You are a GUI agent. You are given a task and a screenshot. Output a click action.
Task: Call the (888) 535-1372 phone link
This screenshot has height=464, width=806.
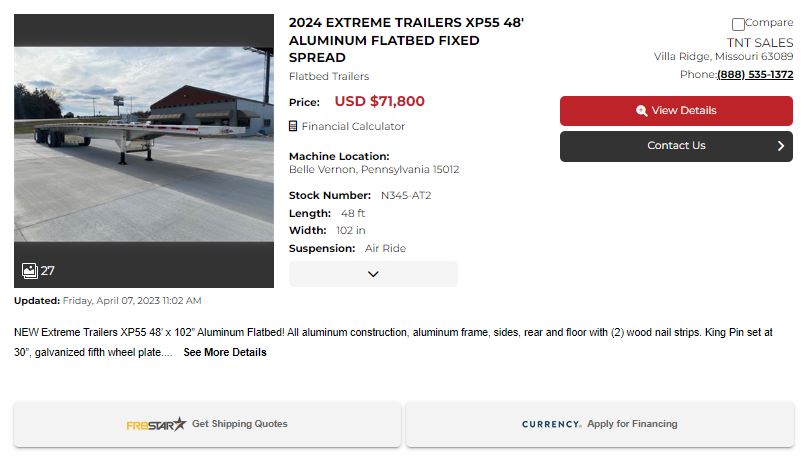point(755,75)
